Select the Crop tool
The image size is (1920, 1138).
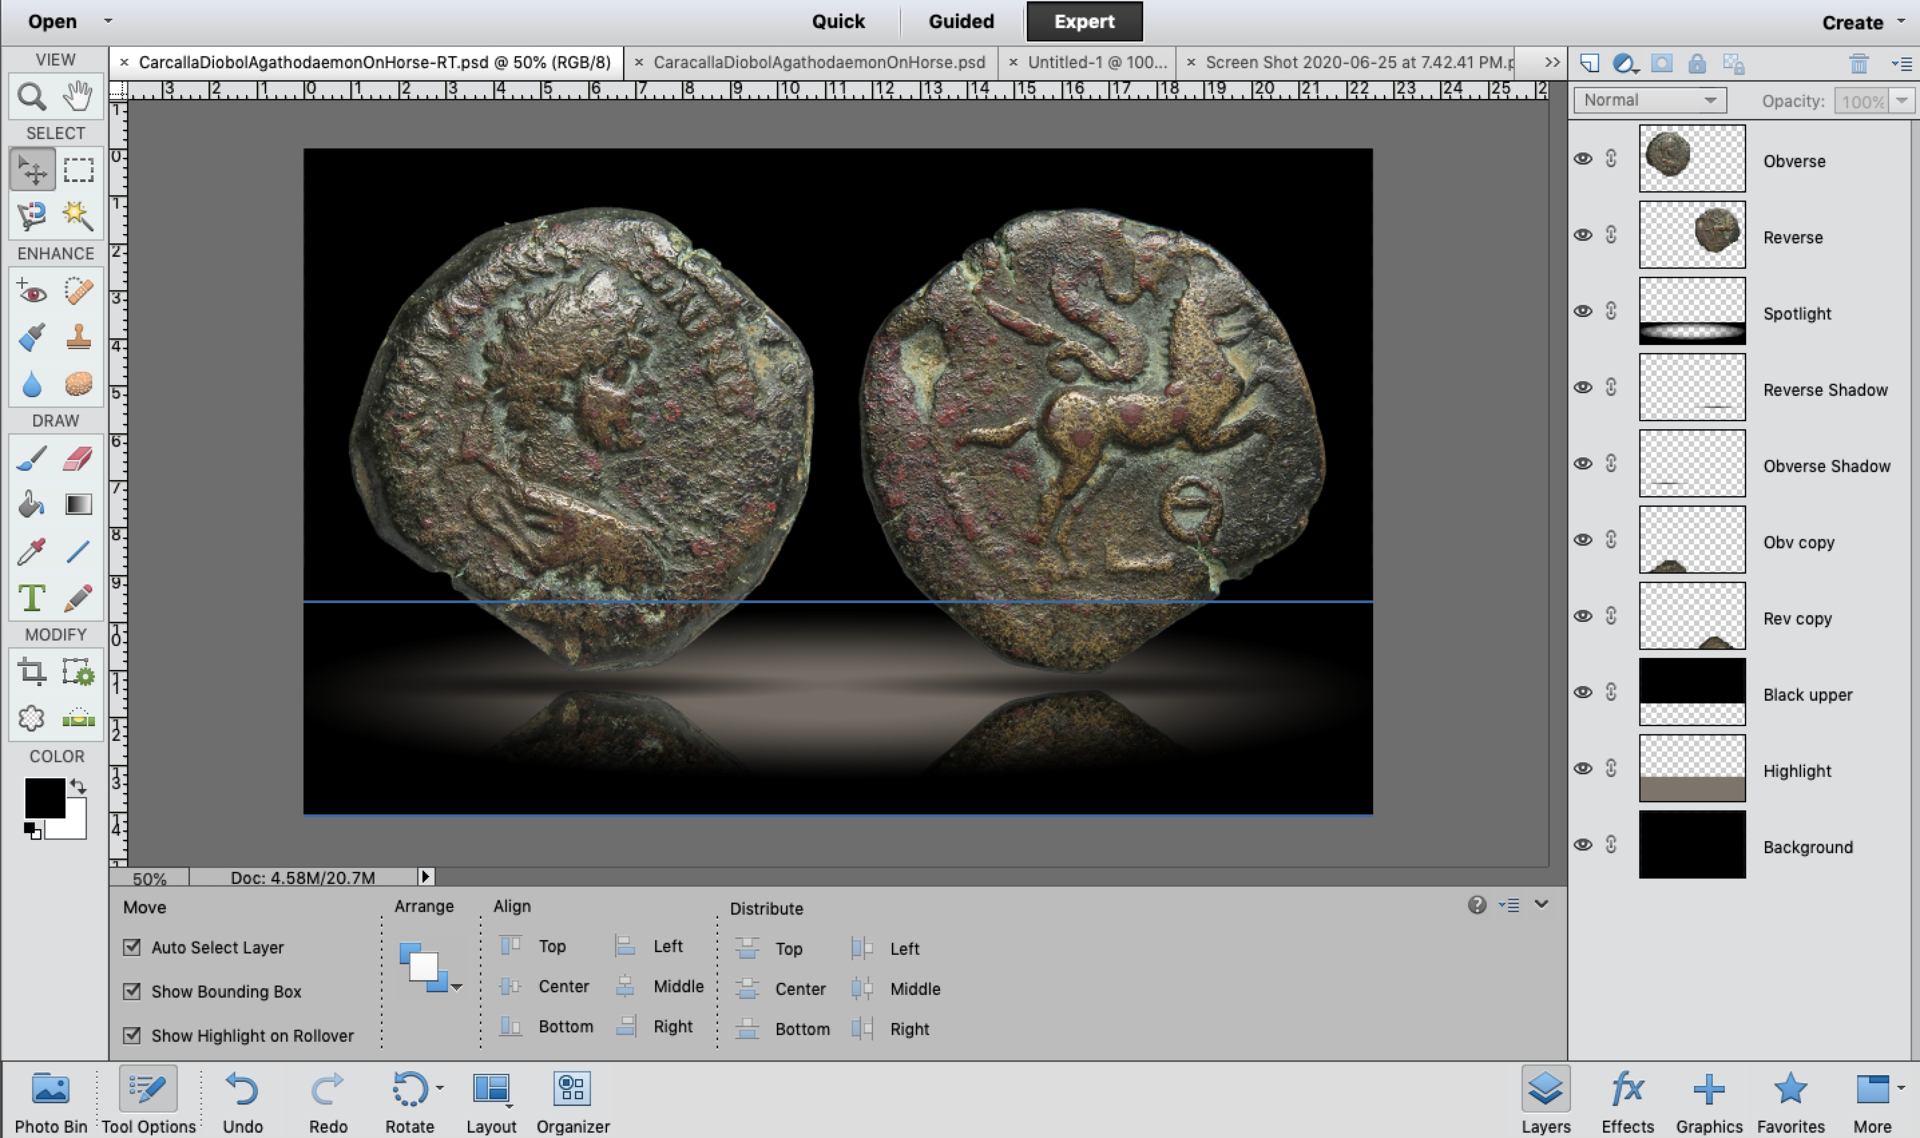[x=31, y=671]
